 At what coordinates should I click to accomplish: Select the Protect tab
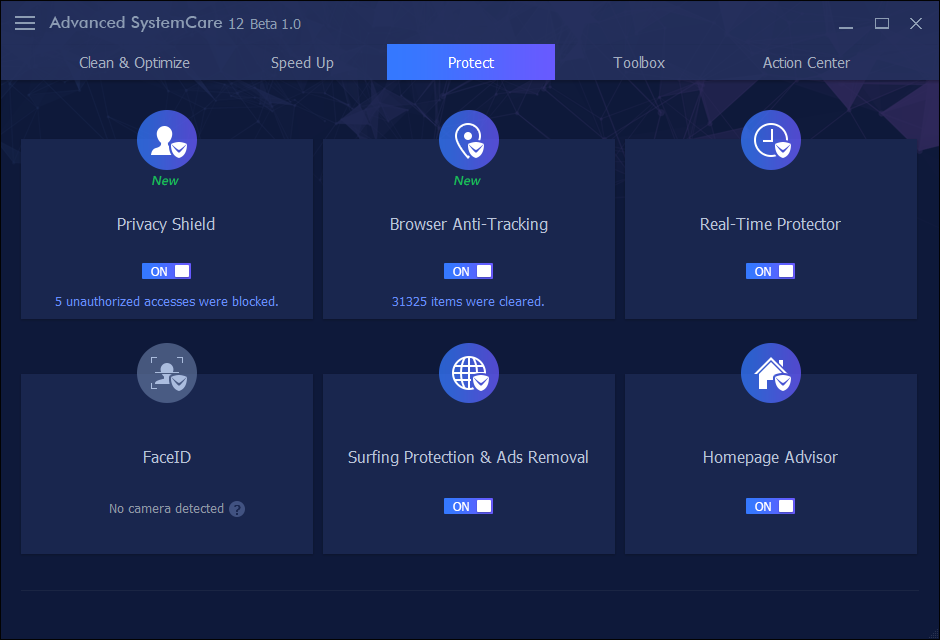(471, 62)
